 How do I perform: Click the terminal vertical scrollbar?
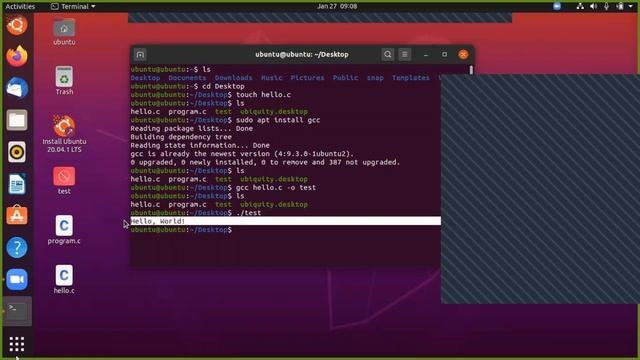(471, 70)
